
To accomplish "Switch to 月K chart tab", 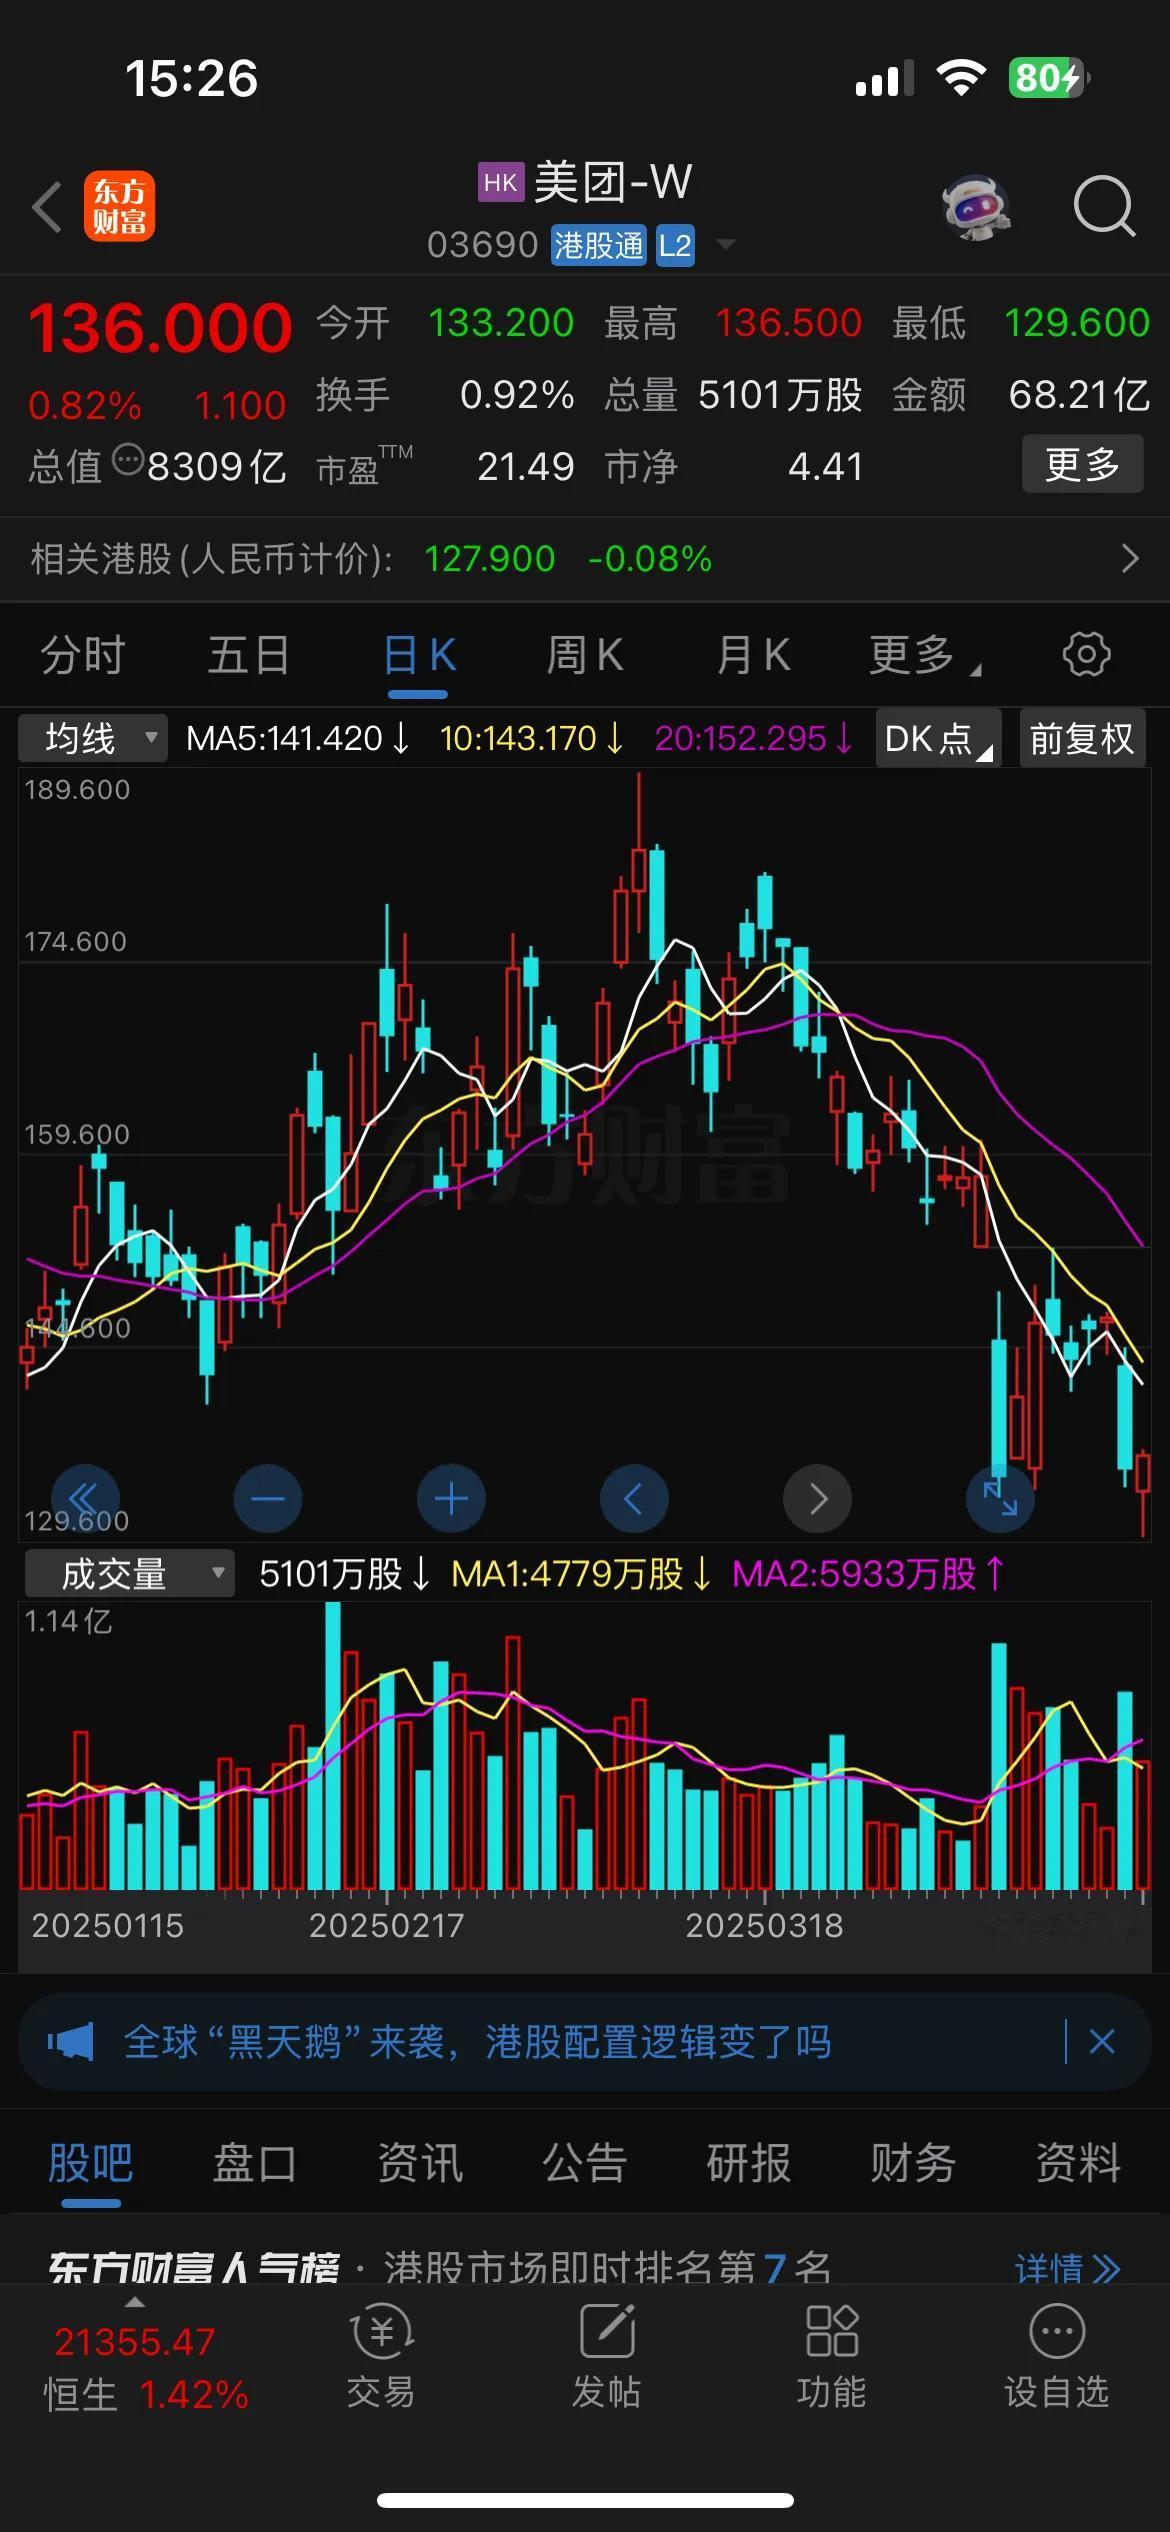I will point(753,656).
